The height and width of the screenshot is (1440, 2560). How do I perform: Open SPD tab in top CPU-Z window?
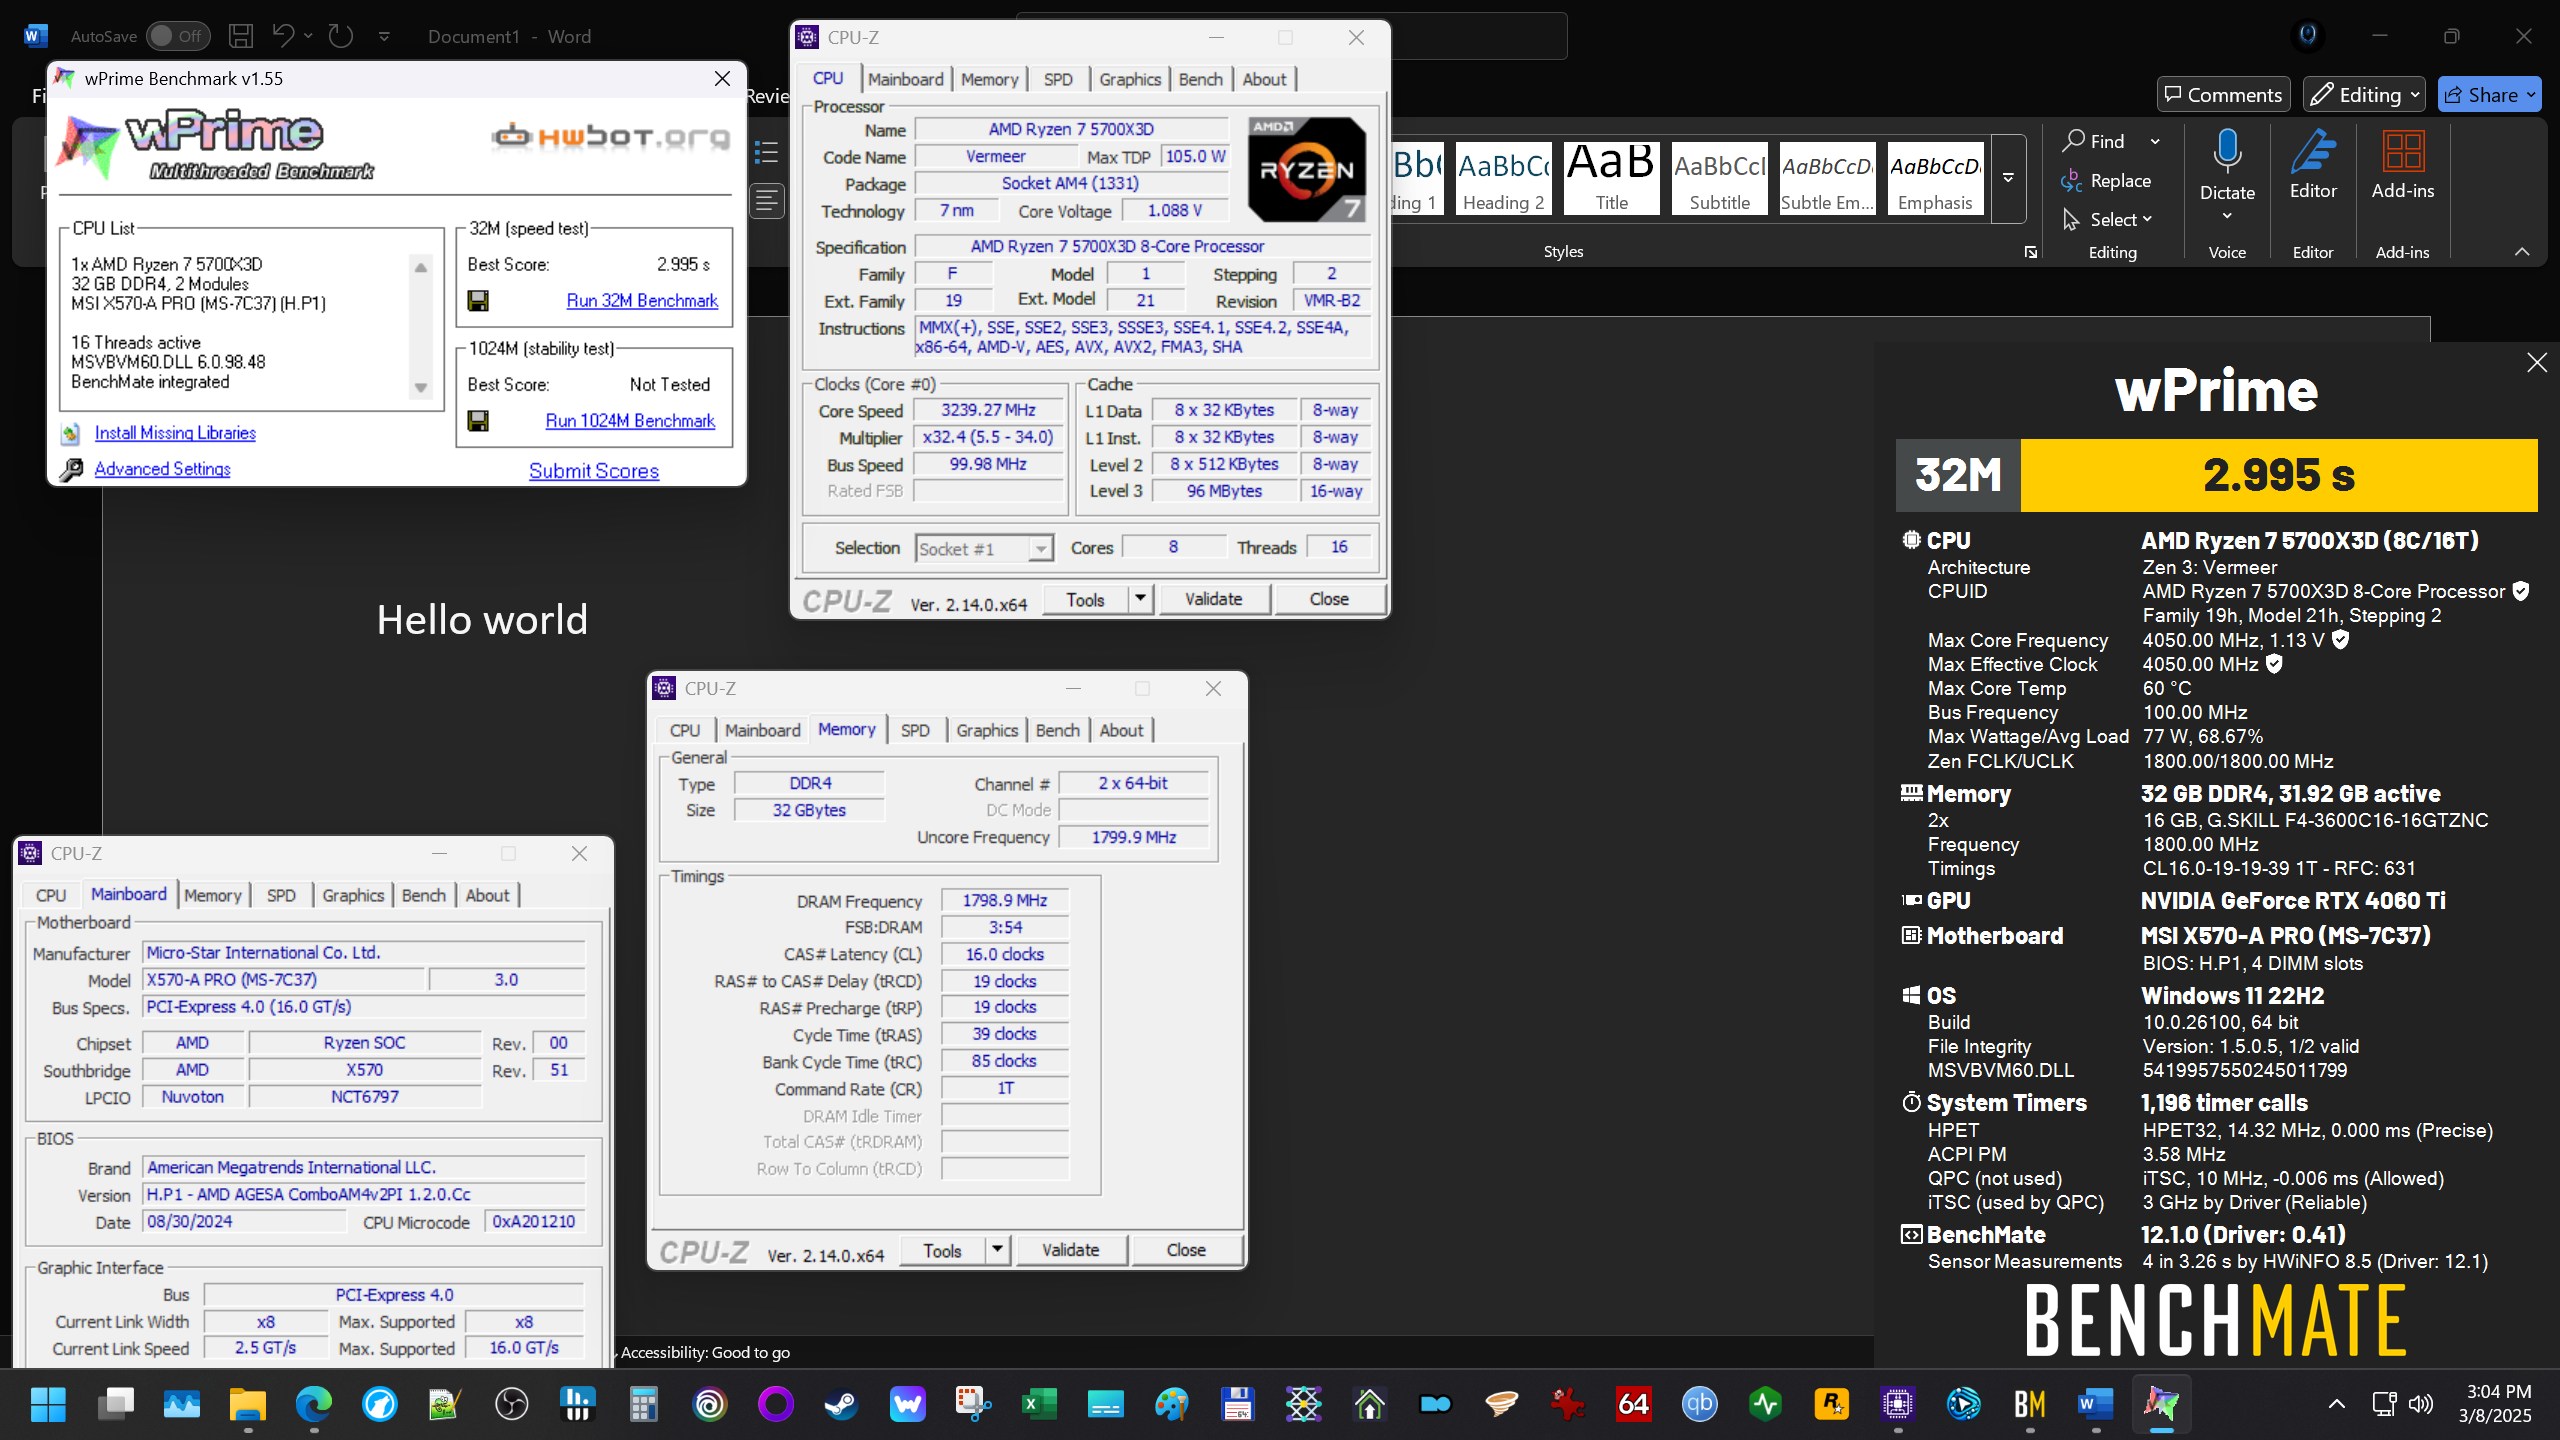tap(1058, 79)
